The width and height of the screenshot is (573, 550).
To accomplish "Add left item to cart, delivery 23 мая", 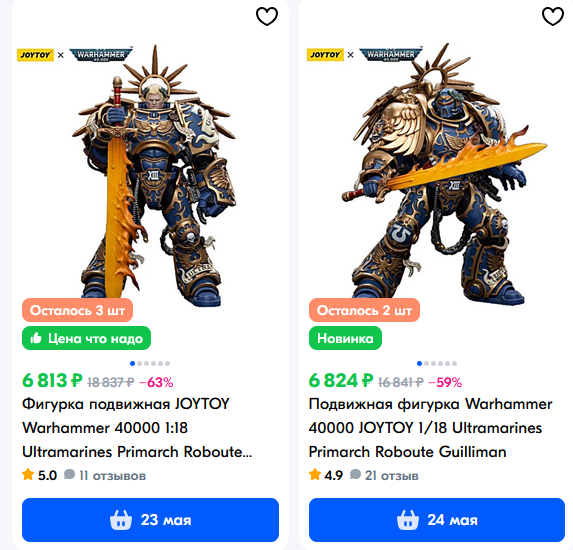I will coord(150,520).
